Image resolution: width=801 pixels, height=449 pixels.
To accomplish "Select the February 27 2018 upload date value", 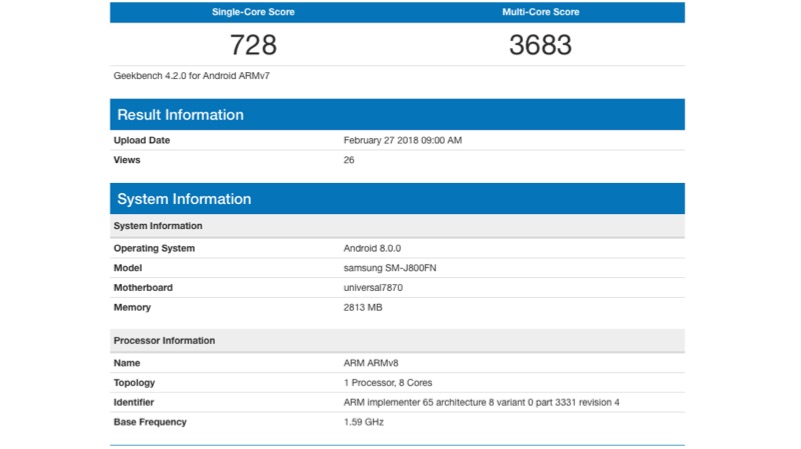I will (402, 140).
